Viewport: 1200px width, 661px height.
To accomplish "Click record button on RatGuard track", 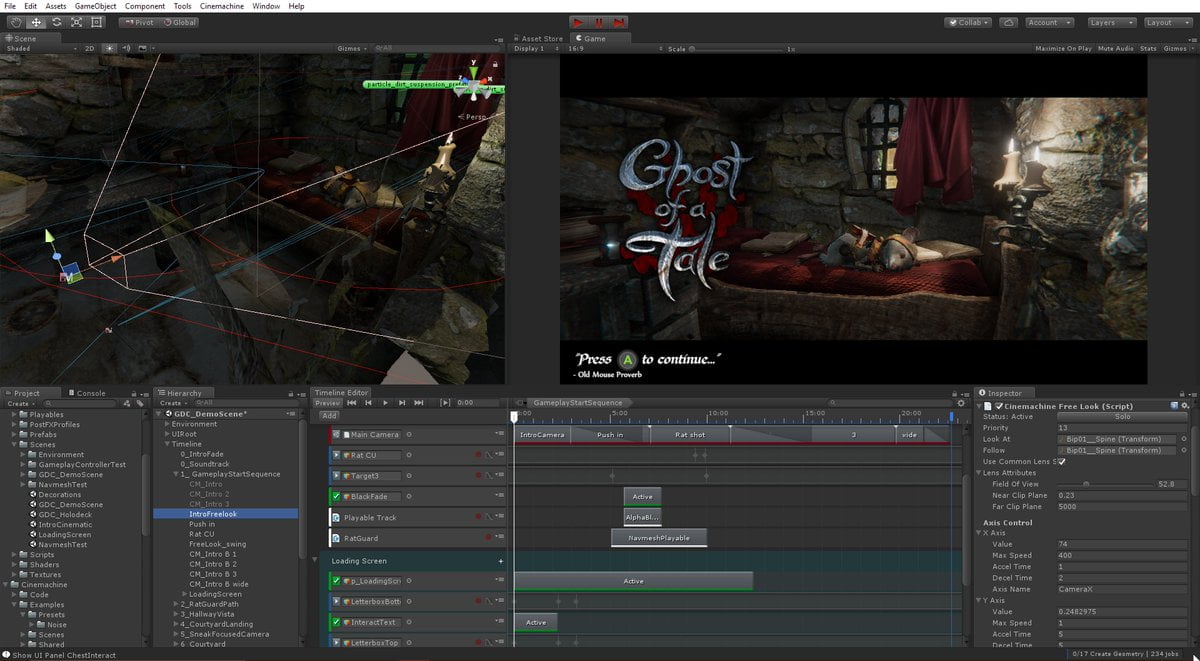I will [487, 538].
